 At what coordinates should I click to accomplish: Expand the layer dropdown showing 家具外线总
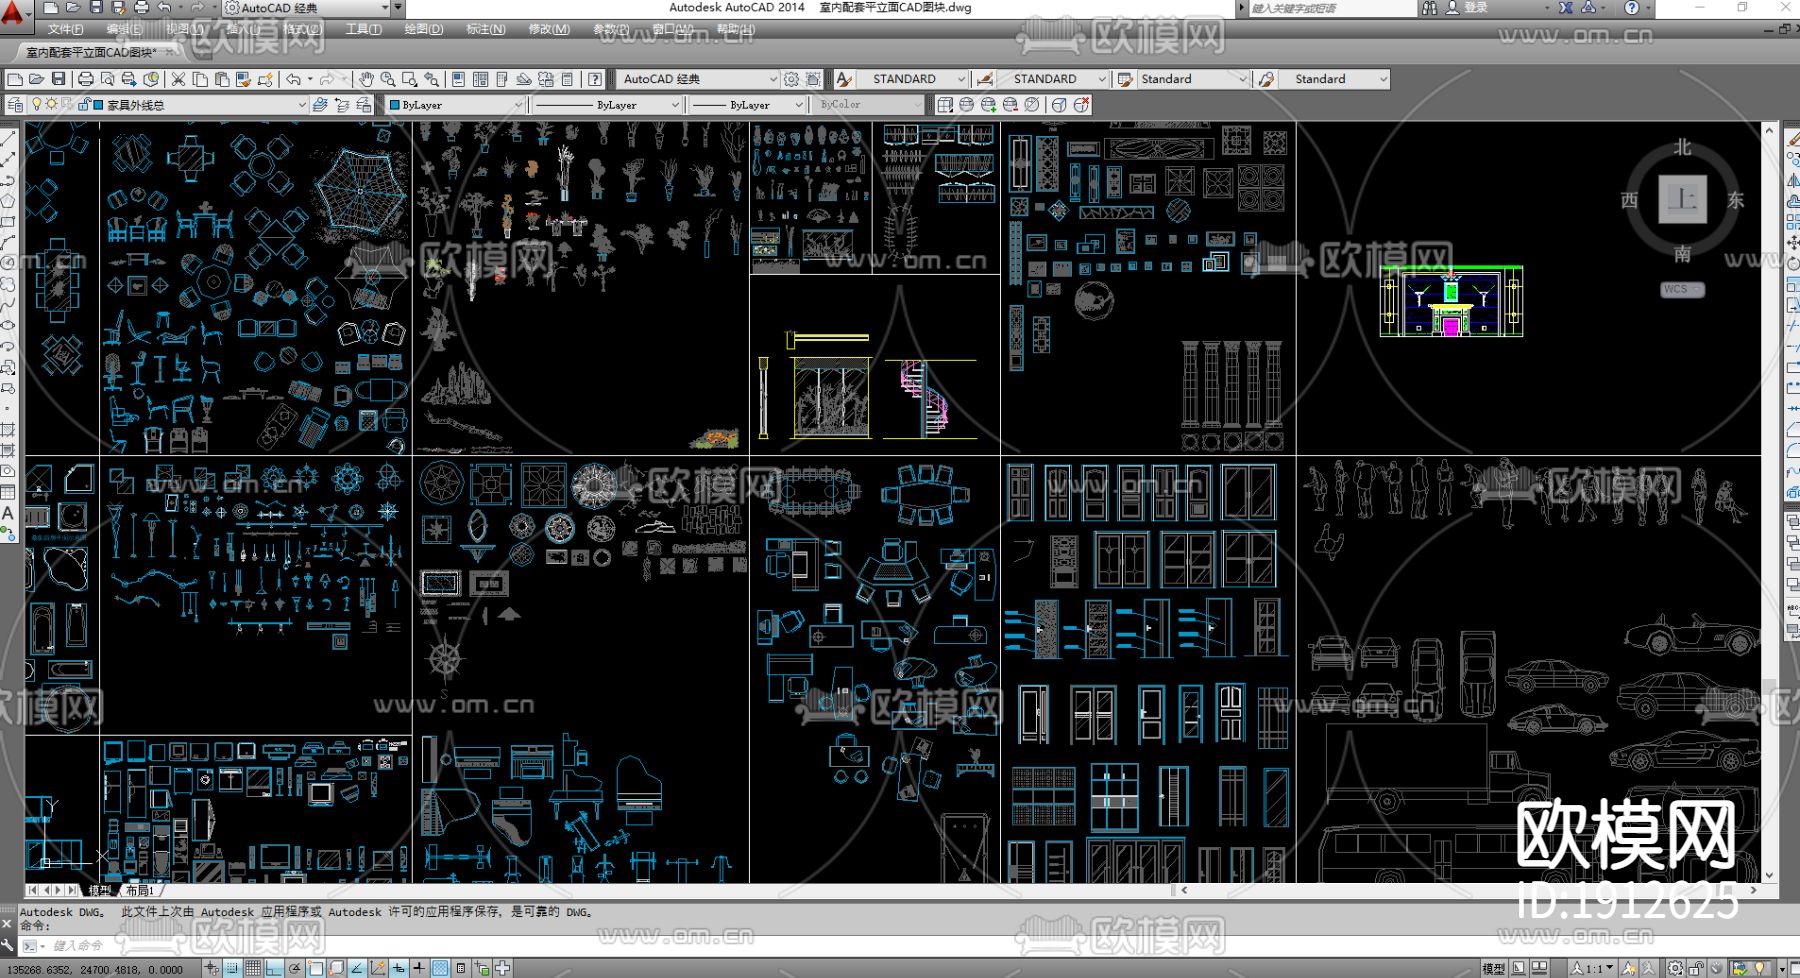point(301,105)
